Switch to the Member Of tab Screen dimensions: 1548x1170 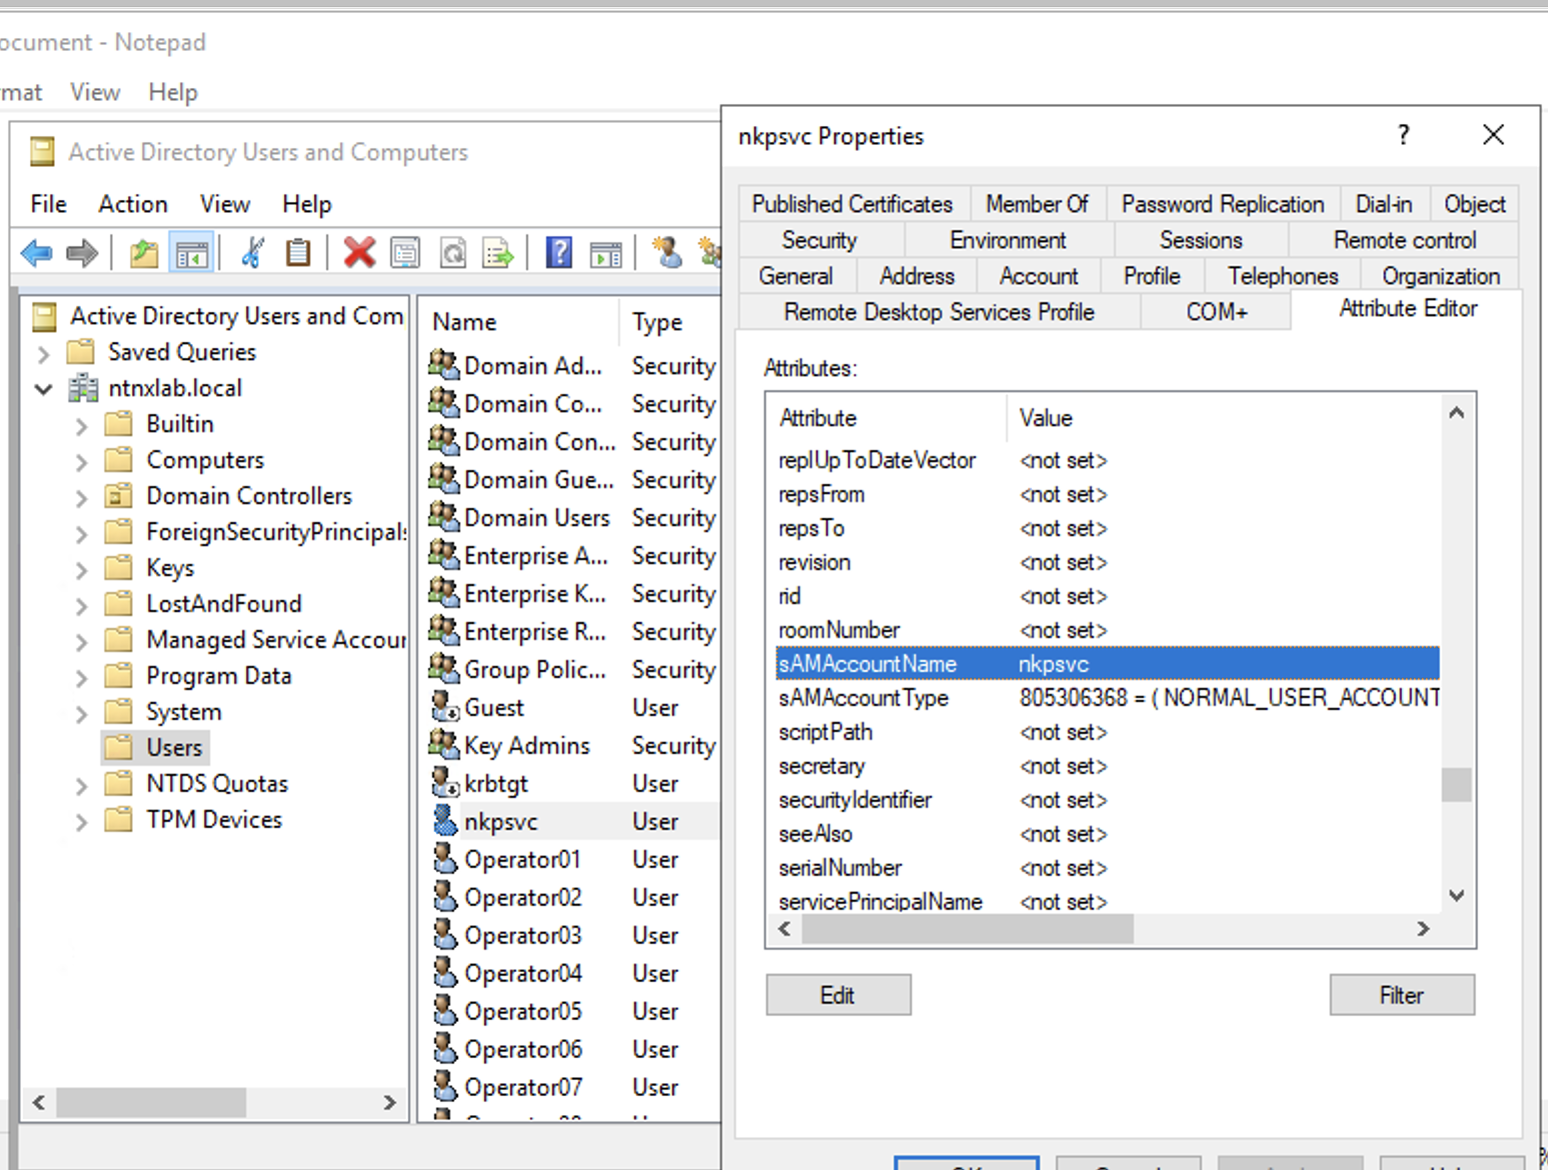(x=1036, y=204)
